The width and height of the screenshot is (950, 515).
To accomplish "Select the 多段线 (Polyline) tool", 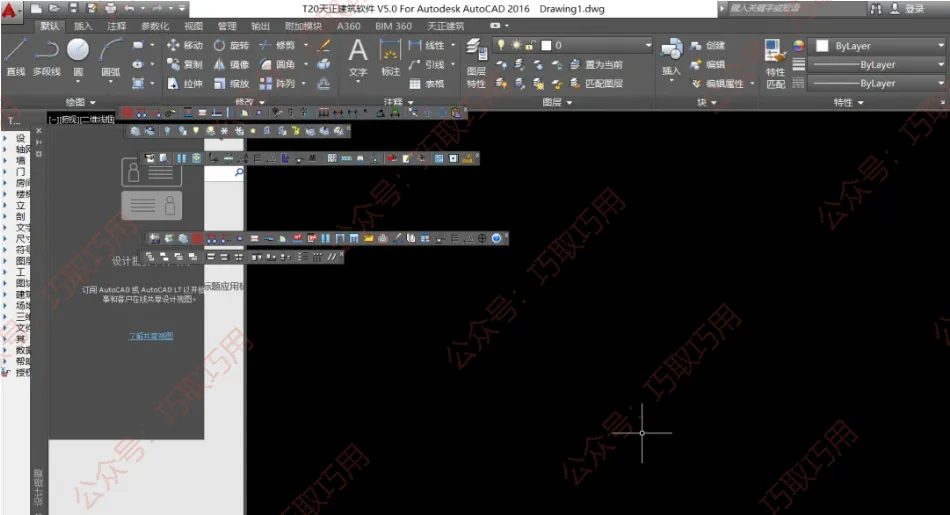I will (47, 58).
